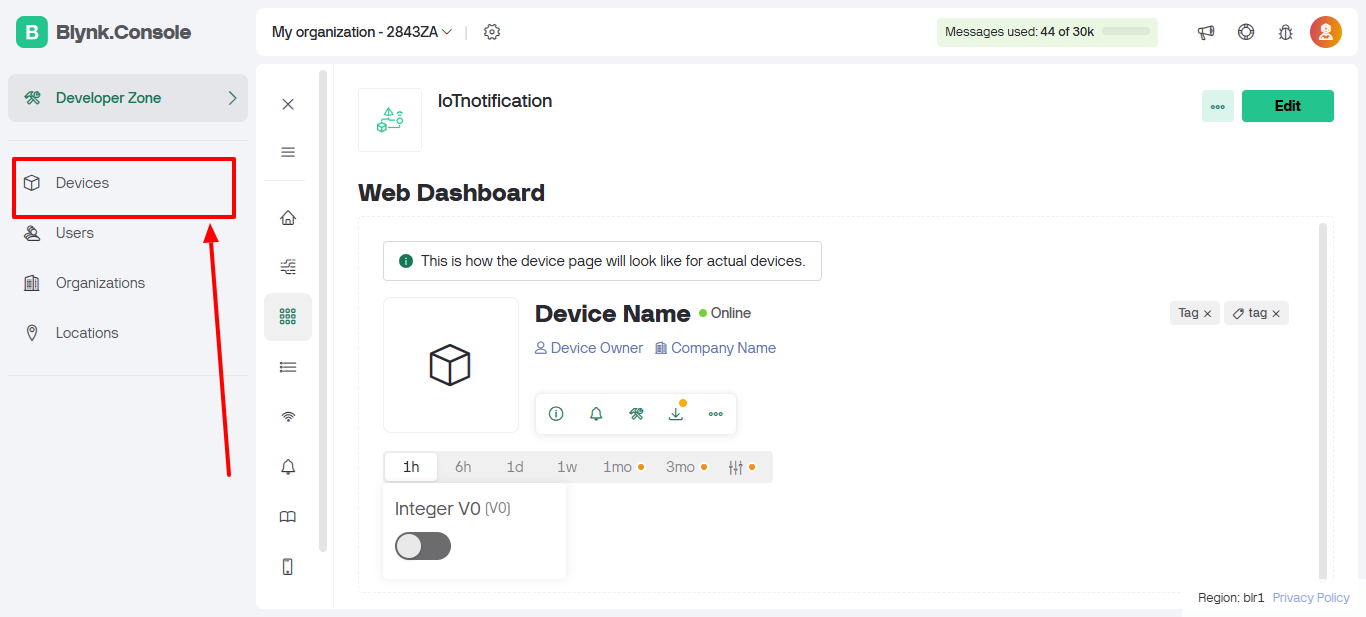Click the green Edit button
Image resolution: width=1366 pixels, height=617 pixels.
pos(1288,106)
